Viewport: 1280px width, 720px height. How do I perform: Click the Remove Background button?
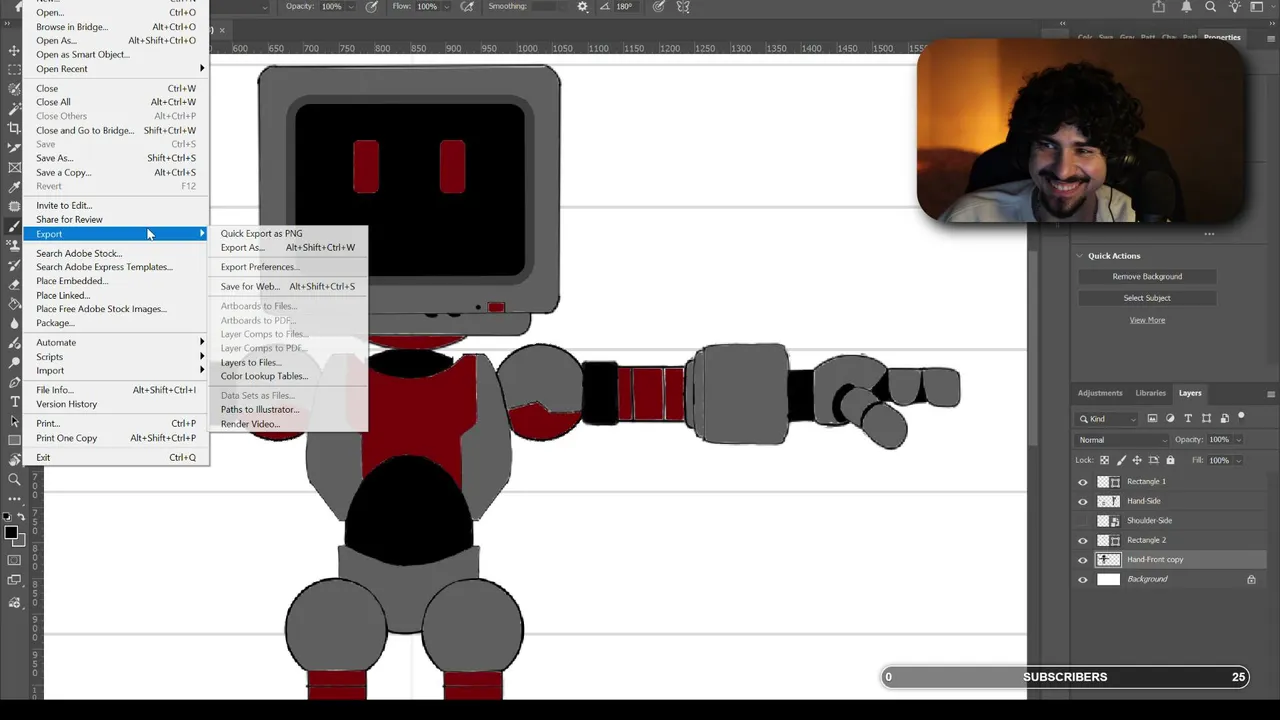click(x=1147, y=277)
